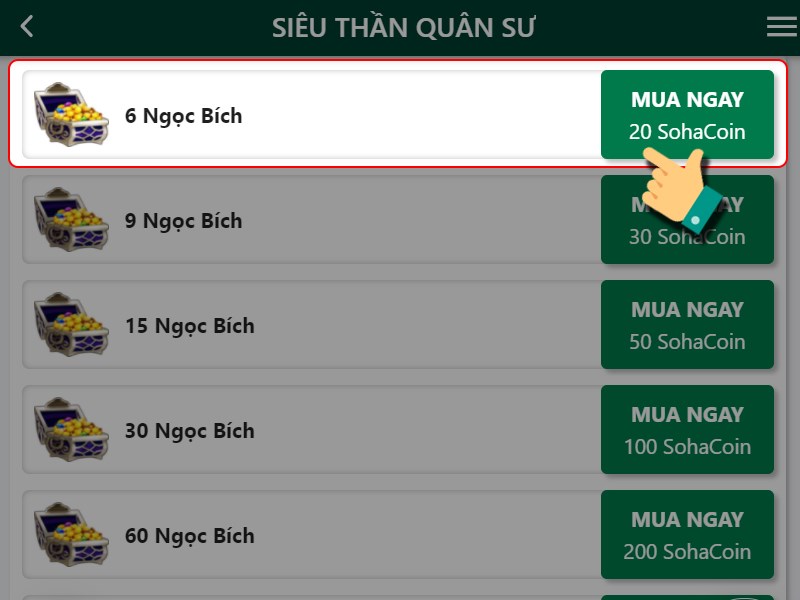The height and width of the screenshot is (600, 800).
Task: Click the 20 SohaCoin price label
Action: point(687,131)
